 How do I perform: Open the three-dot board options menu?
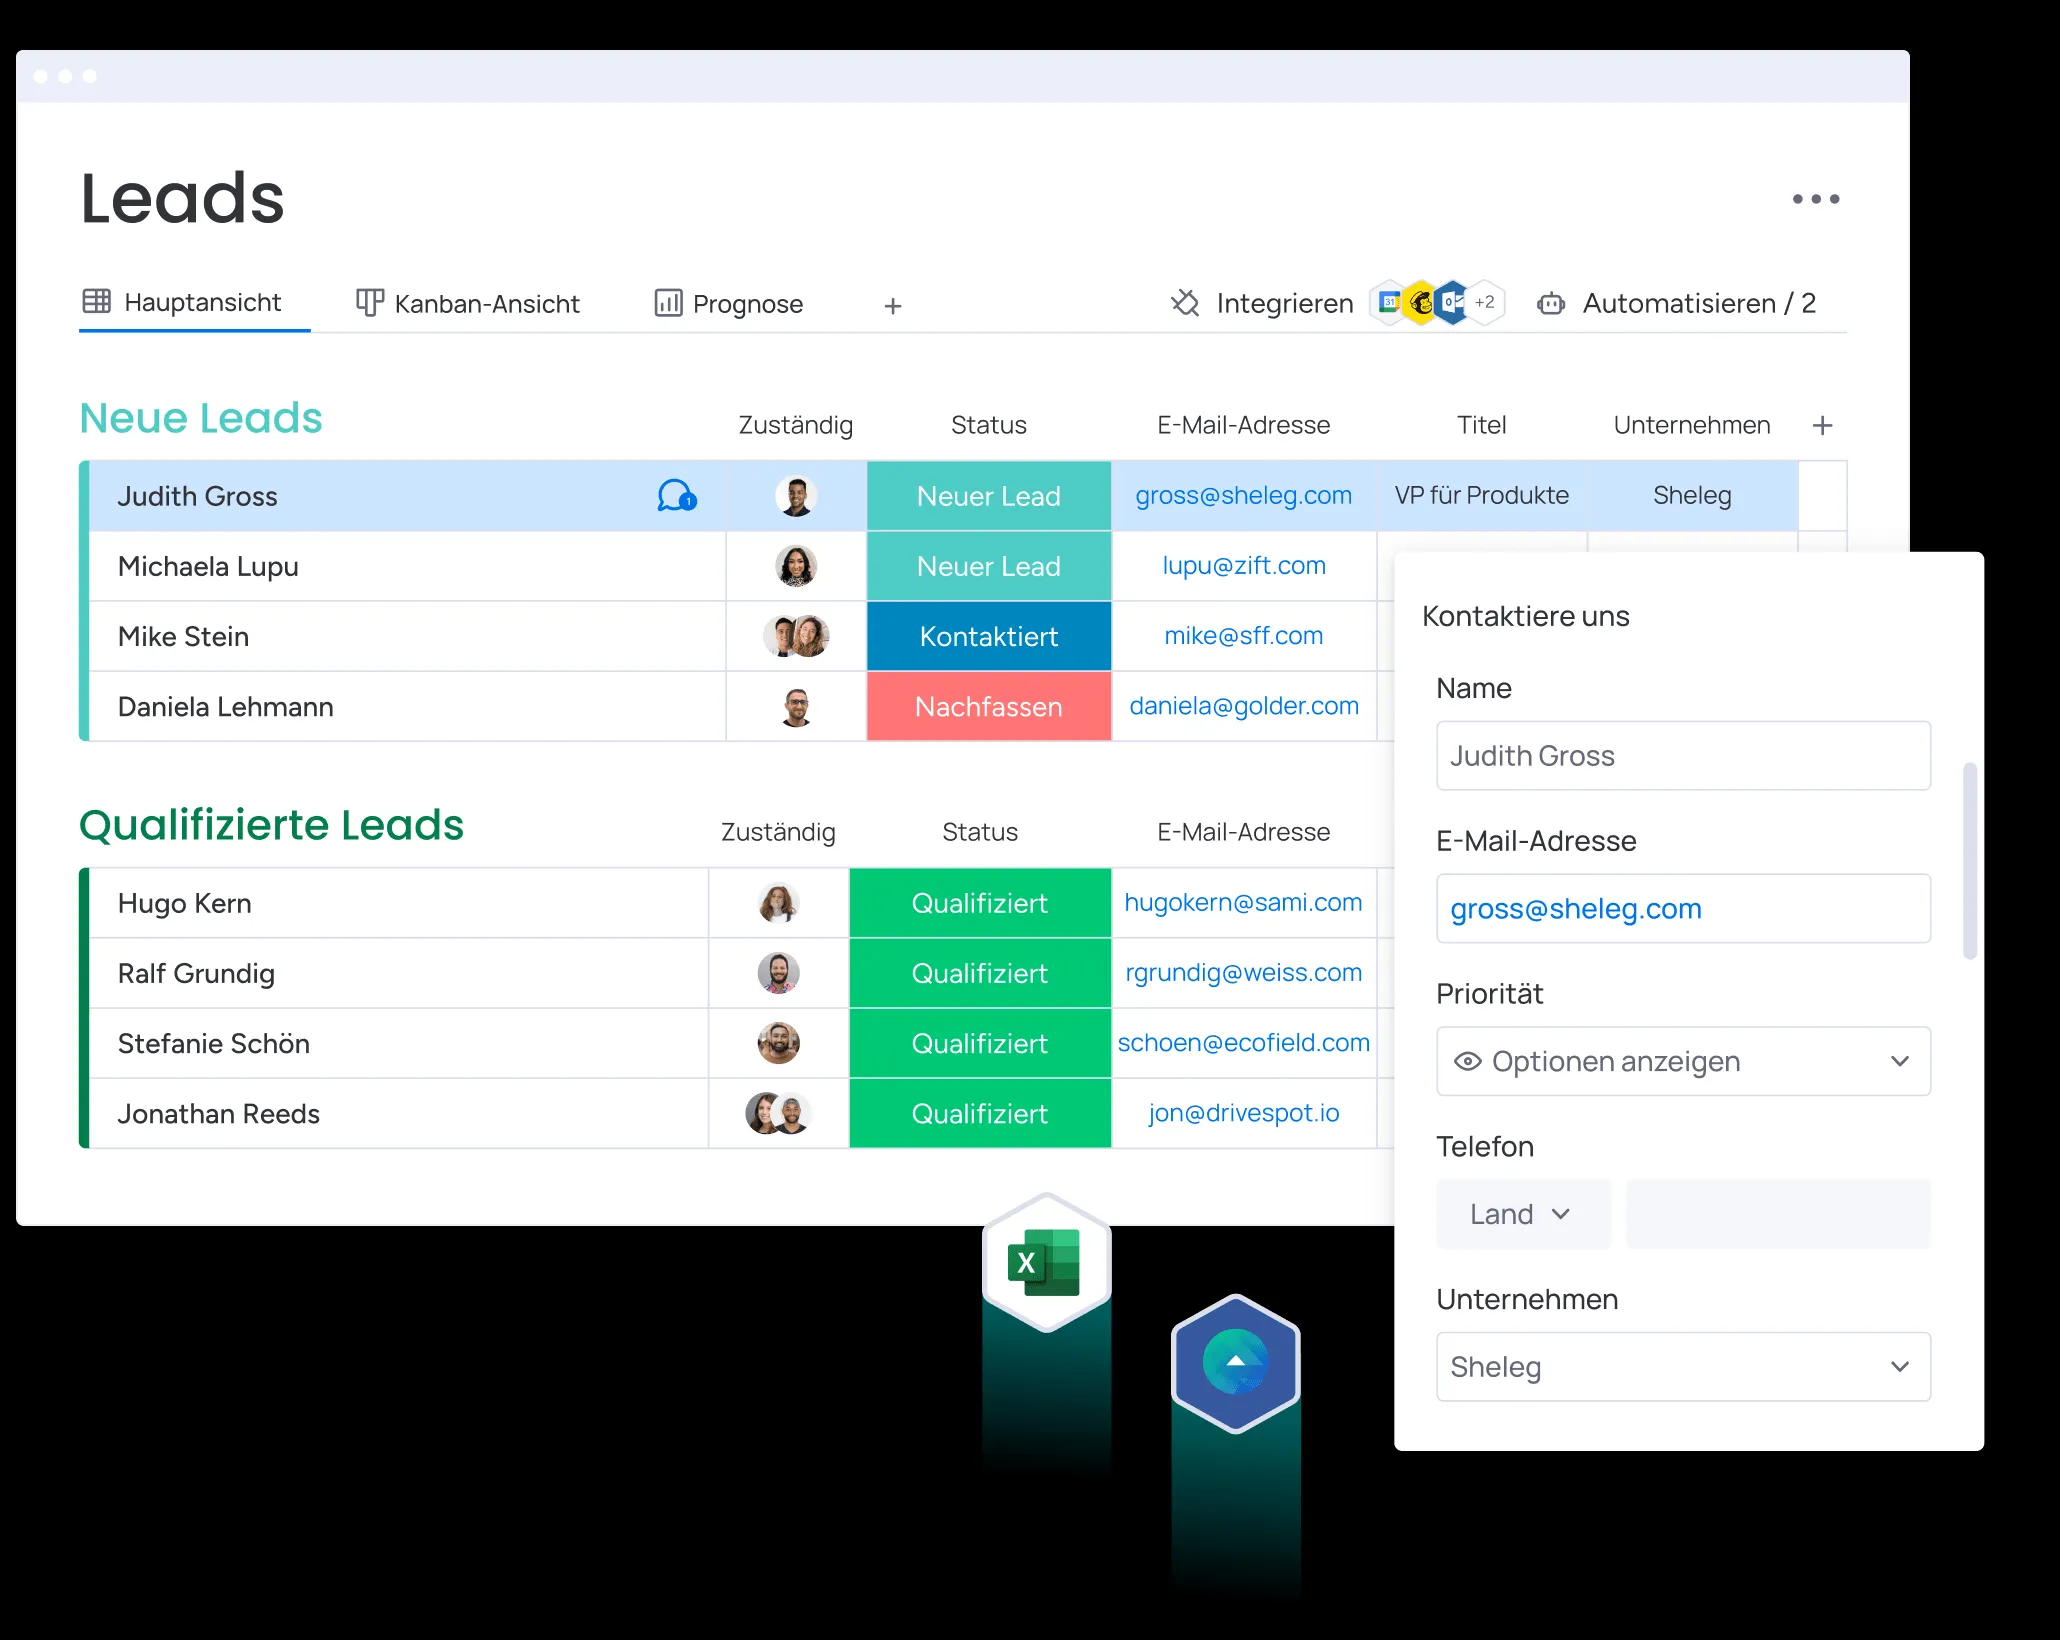pos(1815,199)
